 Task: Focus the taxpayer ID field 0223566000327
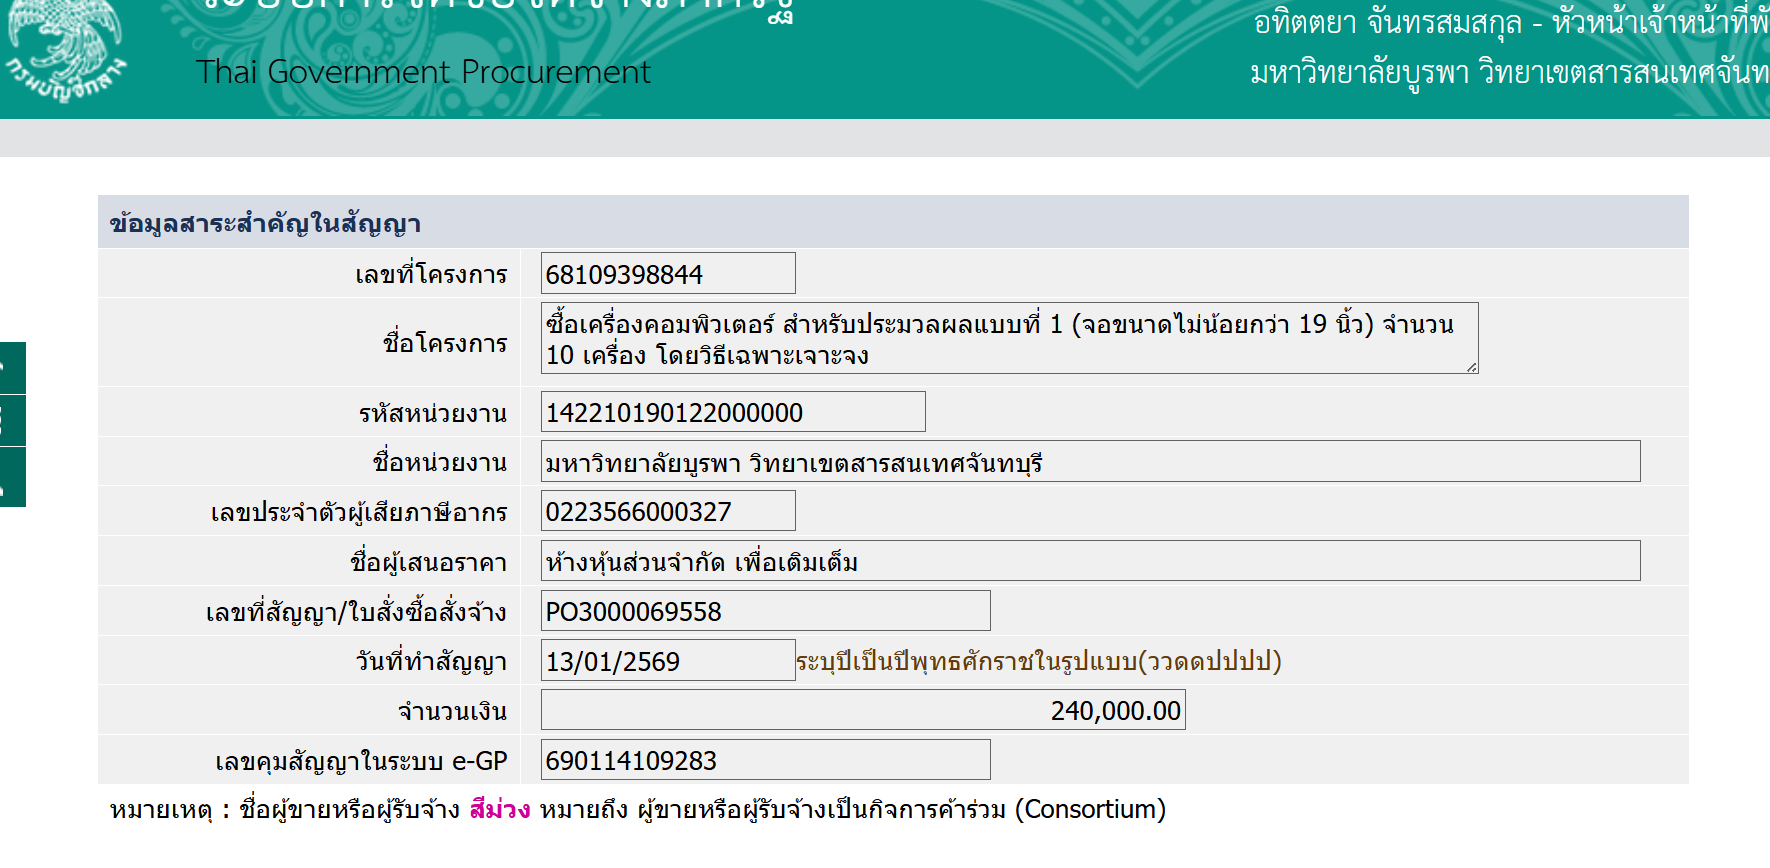(x=667, y=511)
